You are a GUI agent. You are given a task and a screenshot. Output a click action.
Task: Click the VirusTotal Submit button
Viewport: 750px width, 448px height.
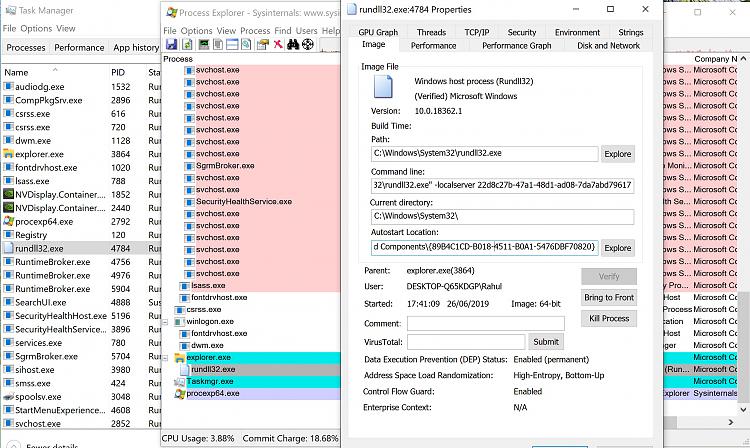[546, 342]
